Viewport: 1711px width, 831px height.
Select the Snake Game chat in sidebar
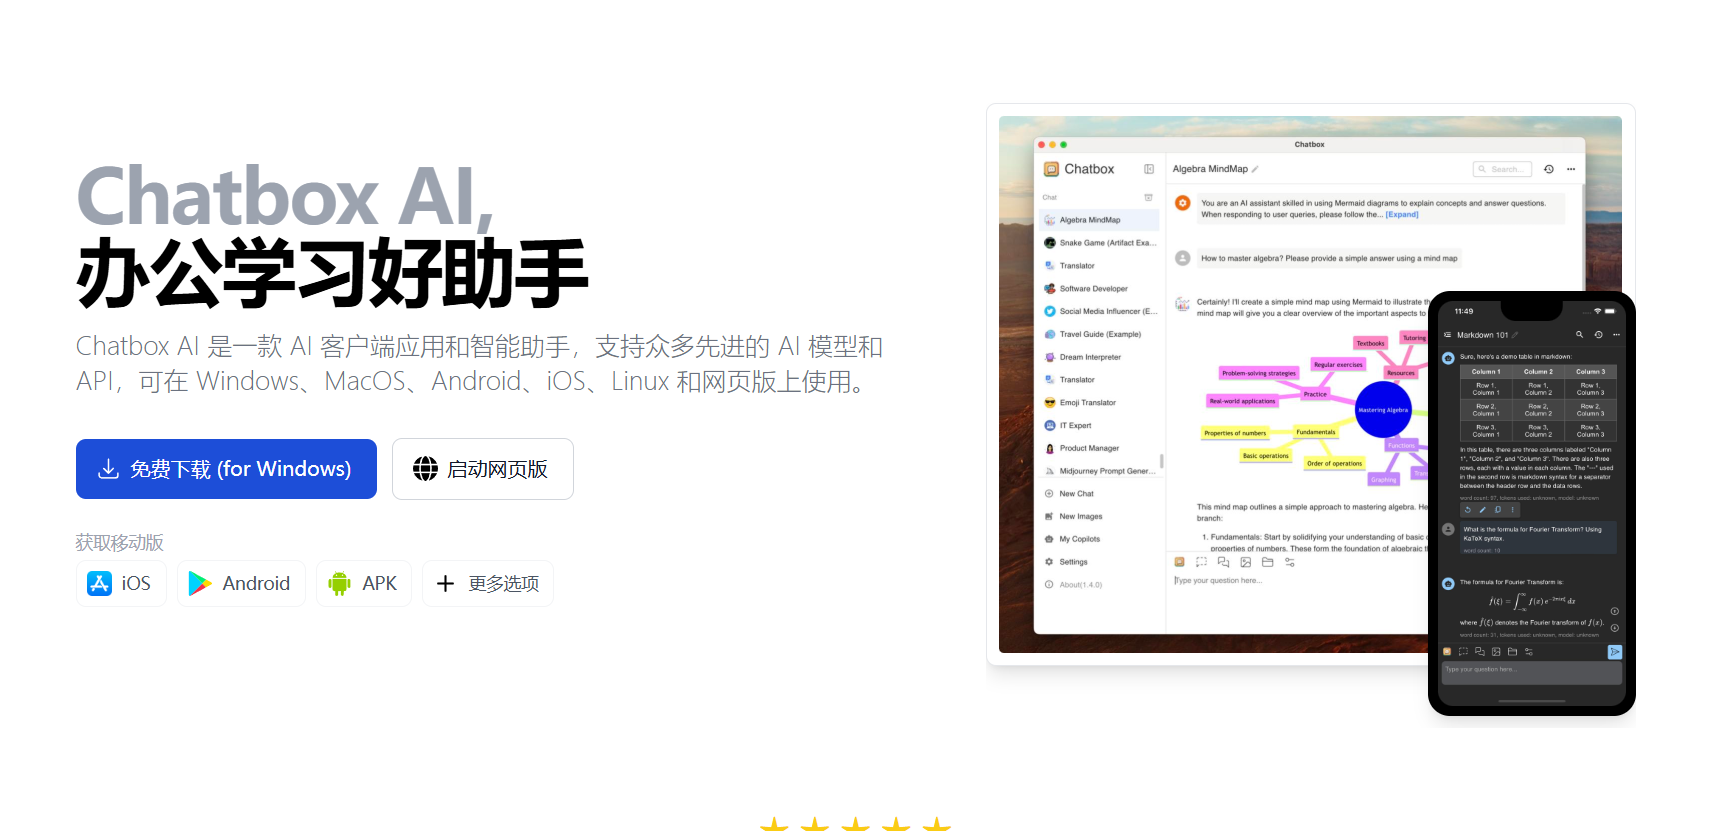click(x=1100, y=243)
